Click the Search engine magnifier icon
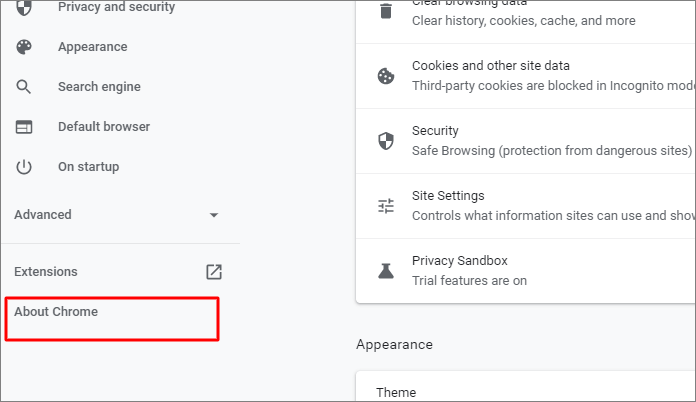The image size is (696, 402). point(24,87)
